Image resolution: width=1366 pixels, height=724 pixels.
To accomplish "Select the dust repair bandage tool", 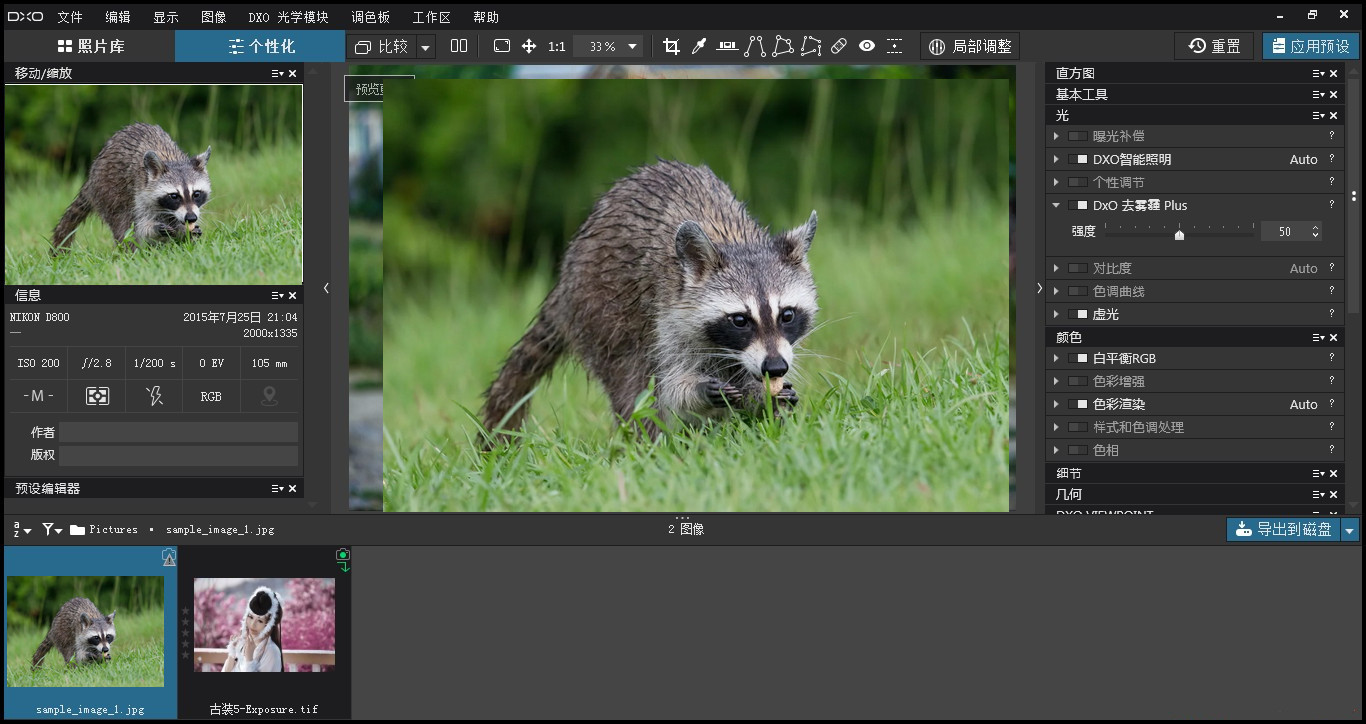I will click(839, 46).
